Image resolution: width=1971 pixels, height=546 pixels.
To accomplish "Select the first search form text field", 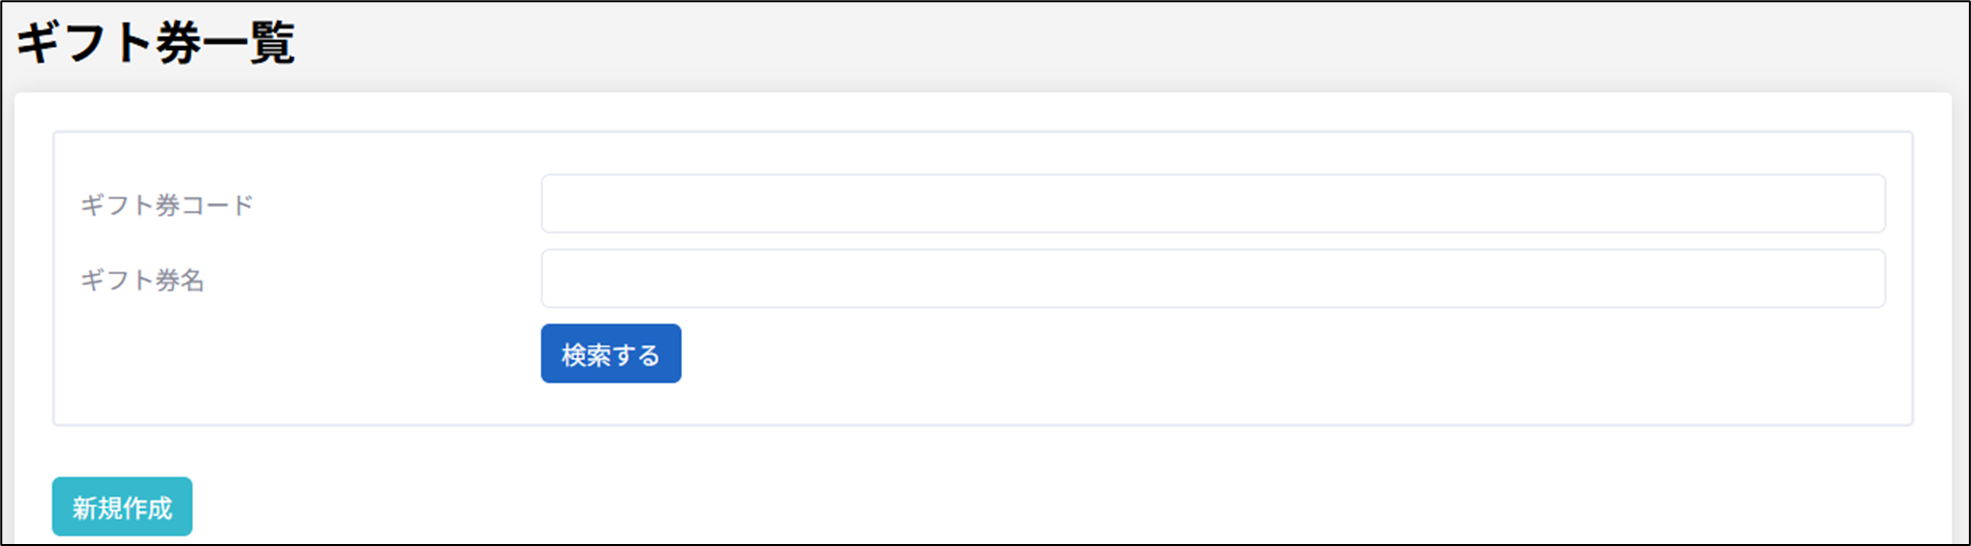I will coord(1212,204).
